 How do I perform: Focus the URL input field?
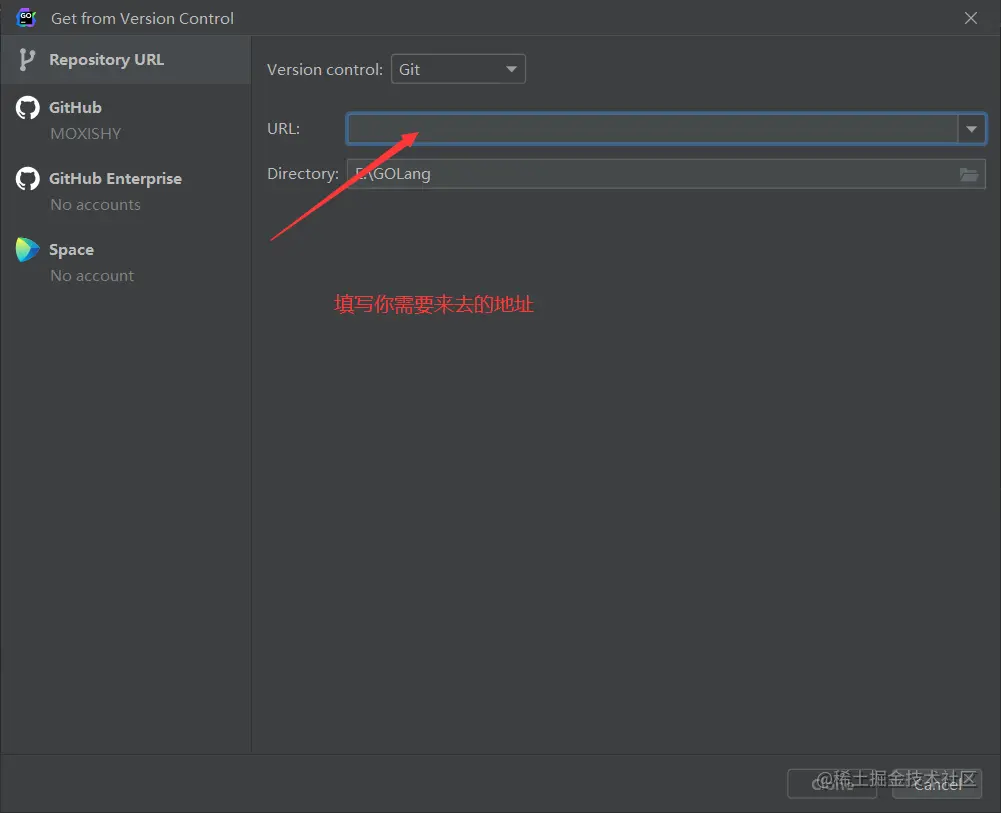coord(652,129)
